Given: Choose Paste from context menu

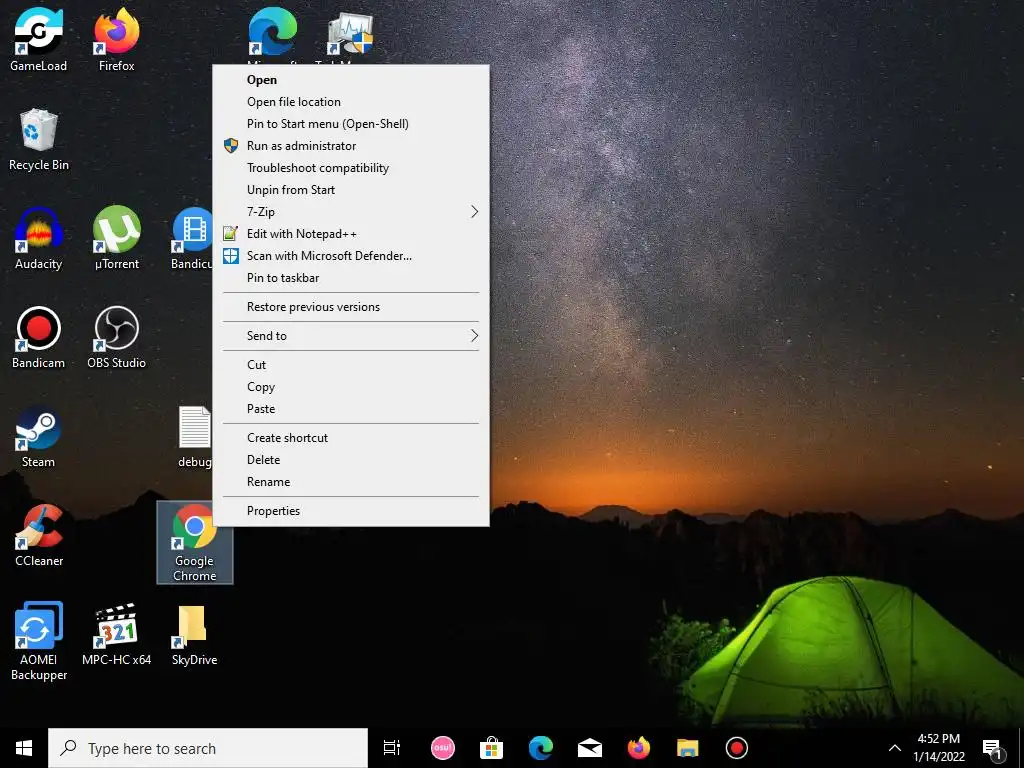Looking at the screenshot, I should tap(351, 409).
